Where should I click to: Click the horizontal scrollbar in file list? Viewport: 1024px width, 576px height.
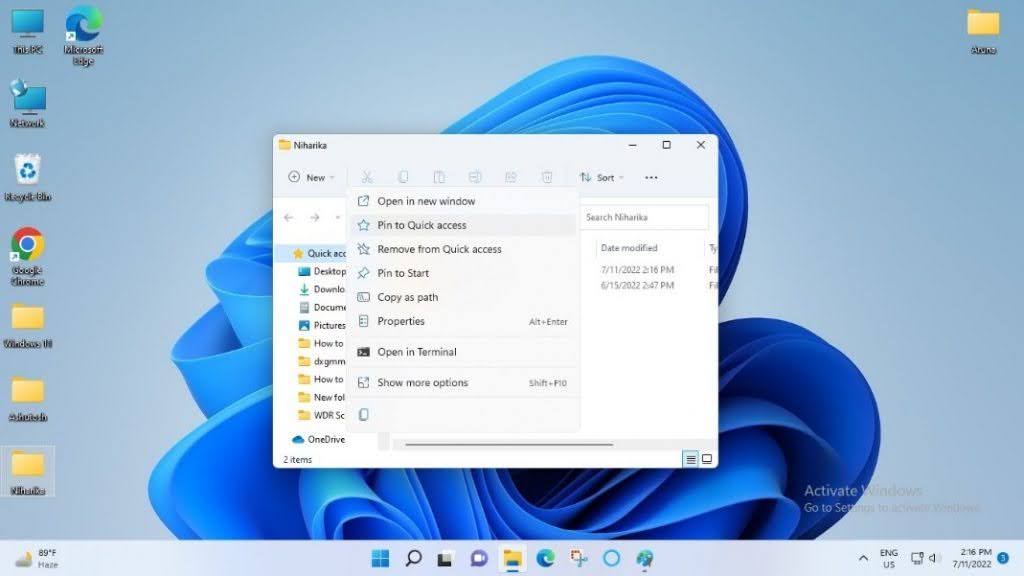click(x=509, y=445)
